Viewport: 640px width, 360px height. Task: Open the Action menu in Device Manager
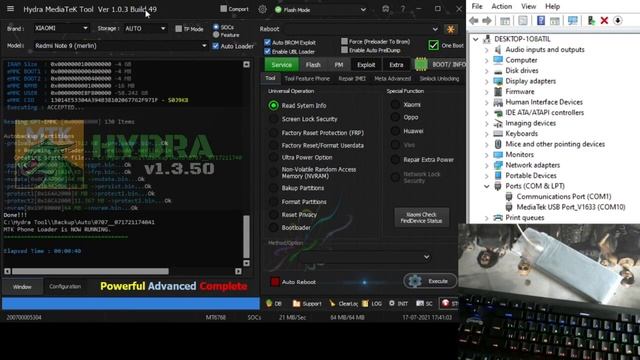(502, 6)
